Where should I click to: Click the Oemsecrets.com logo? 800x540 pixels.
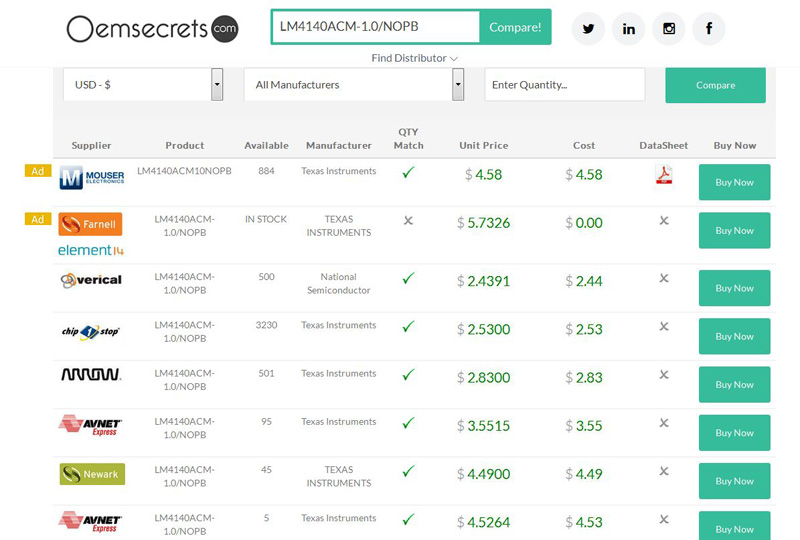click(x=152, y=29)
